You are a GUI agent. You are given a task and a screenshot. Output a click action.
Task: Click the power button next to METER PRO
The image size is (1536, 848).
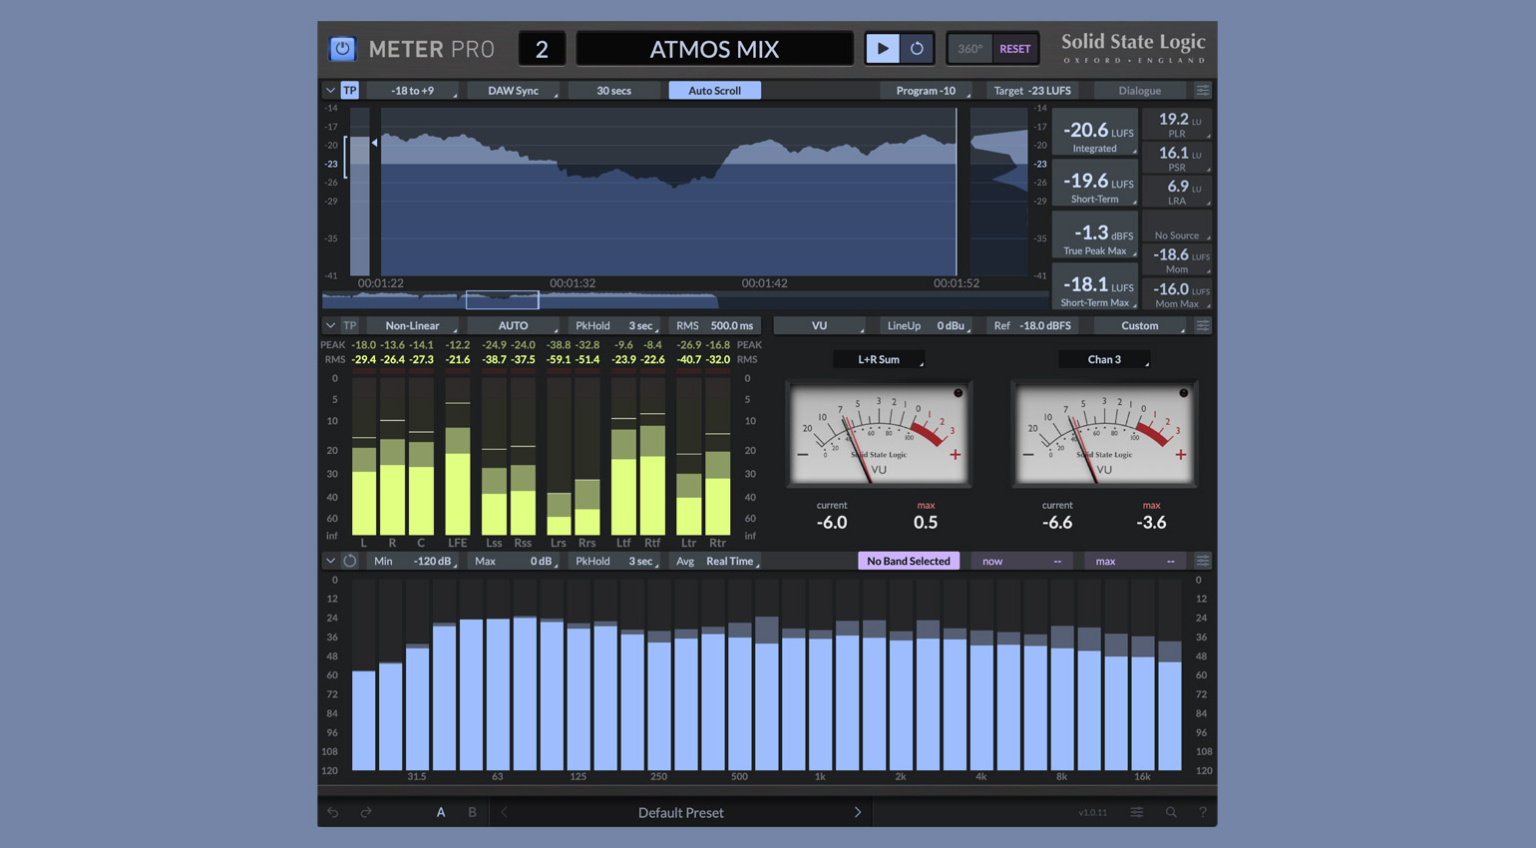pyautogui.click(x=342, y=48)
